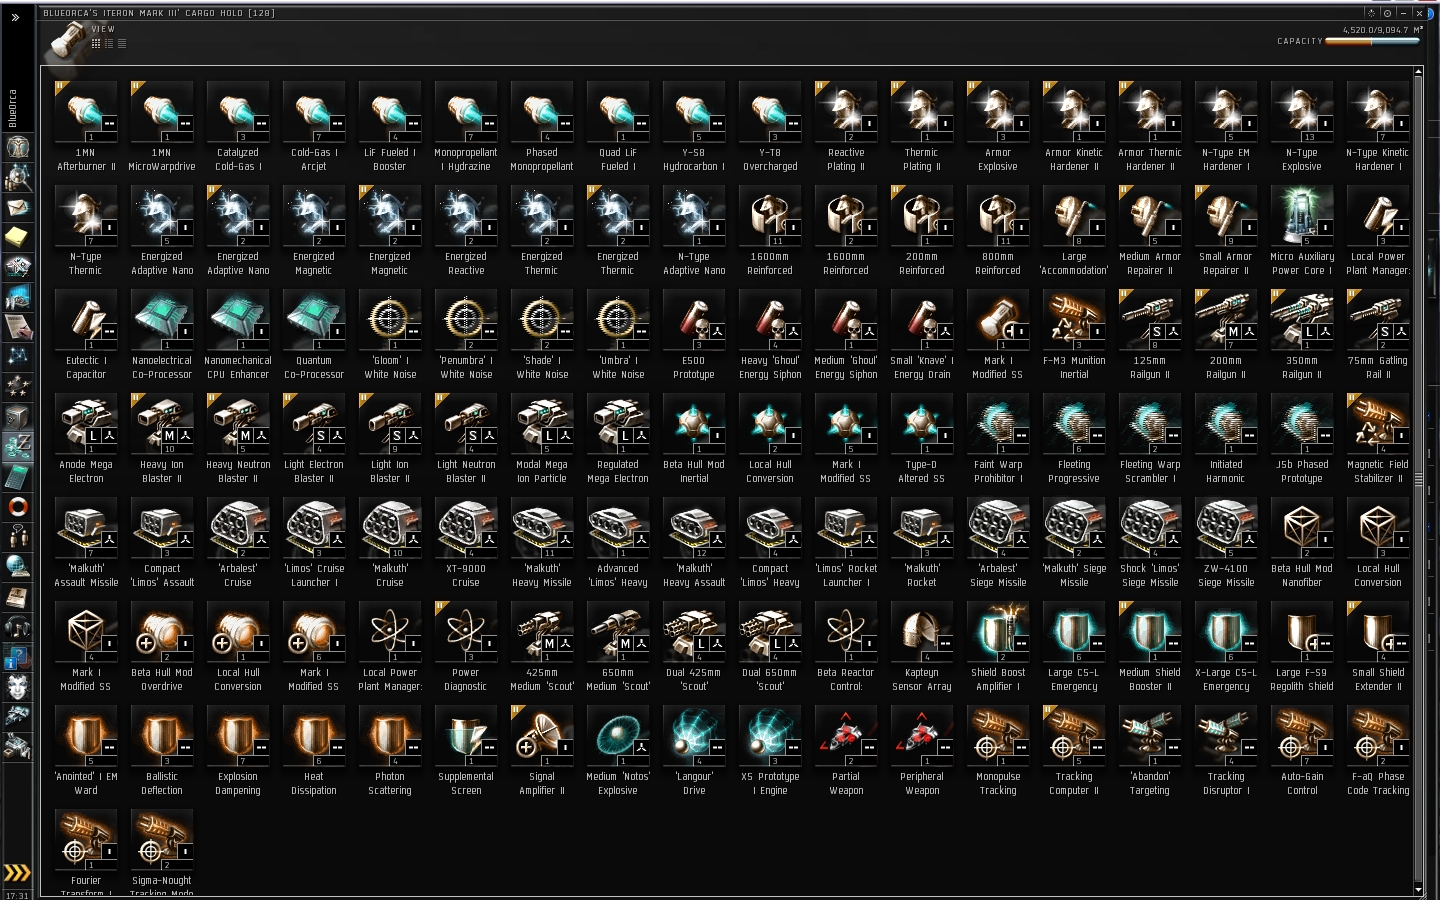
Task: Select the 'Gloom' I White Noise item
Action: [x=390, y=335]
